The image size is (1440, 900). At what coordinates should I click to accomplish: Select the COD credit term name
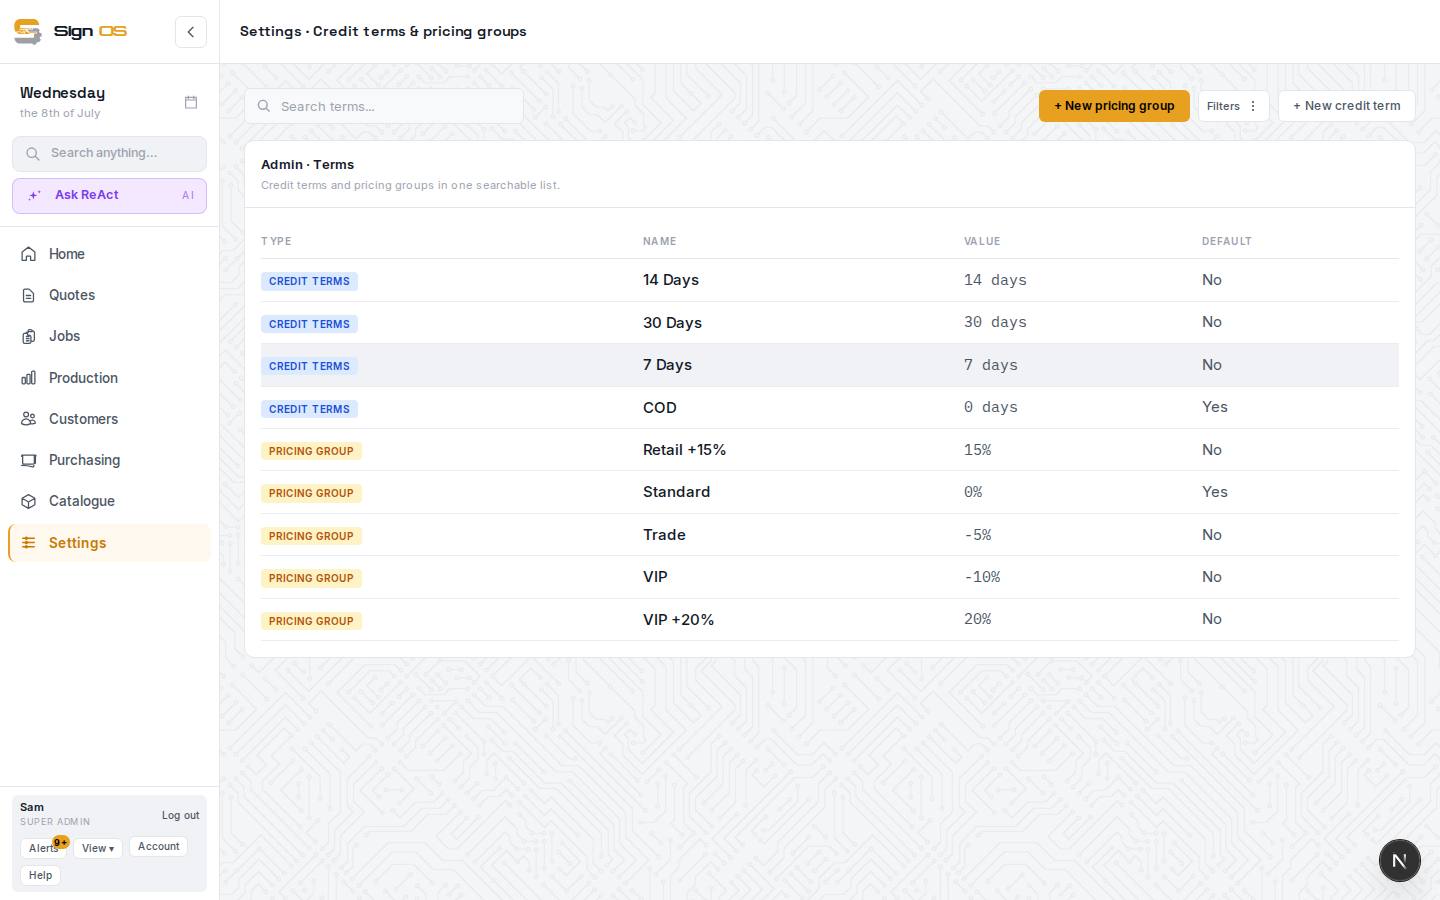(660, 408)
